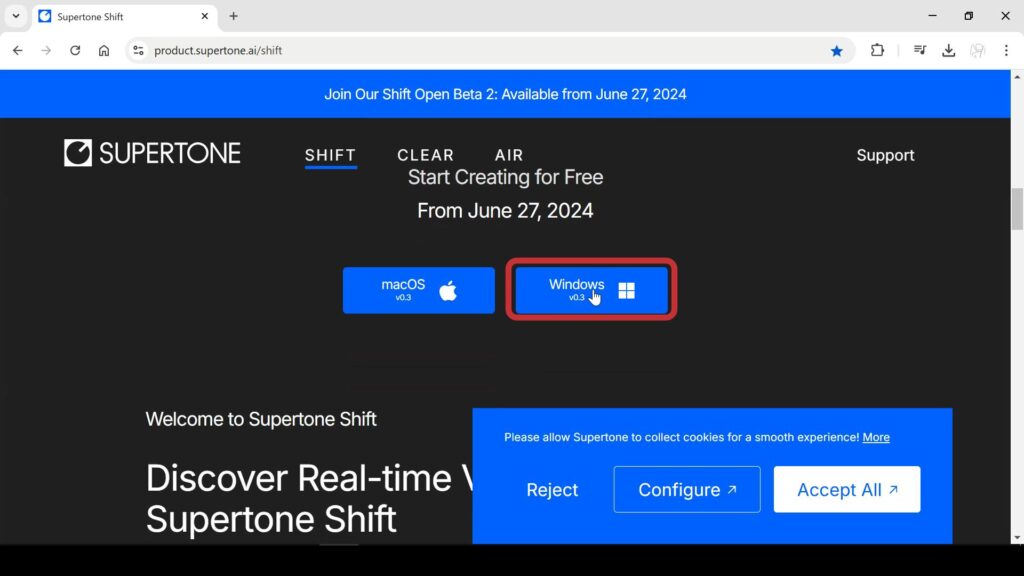Viewport: 1024px width, 576px height.
Task: Download the macOS v0.3 version
Action: click(418, 290)
